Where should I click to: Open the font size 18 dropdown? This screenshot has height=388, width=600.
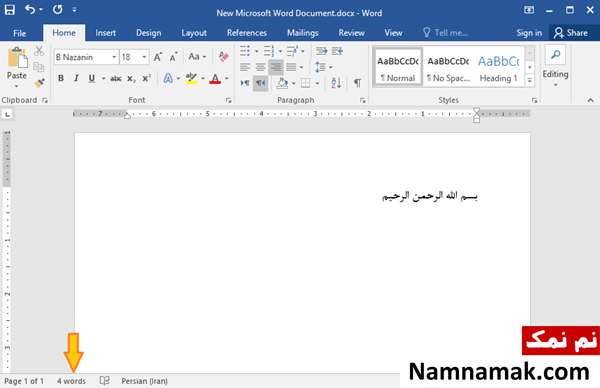(144, 57)
